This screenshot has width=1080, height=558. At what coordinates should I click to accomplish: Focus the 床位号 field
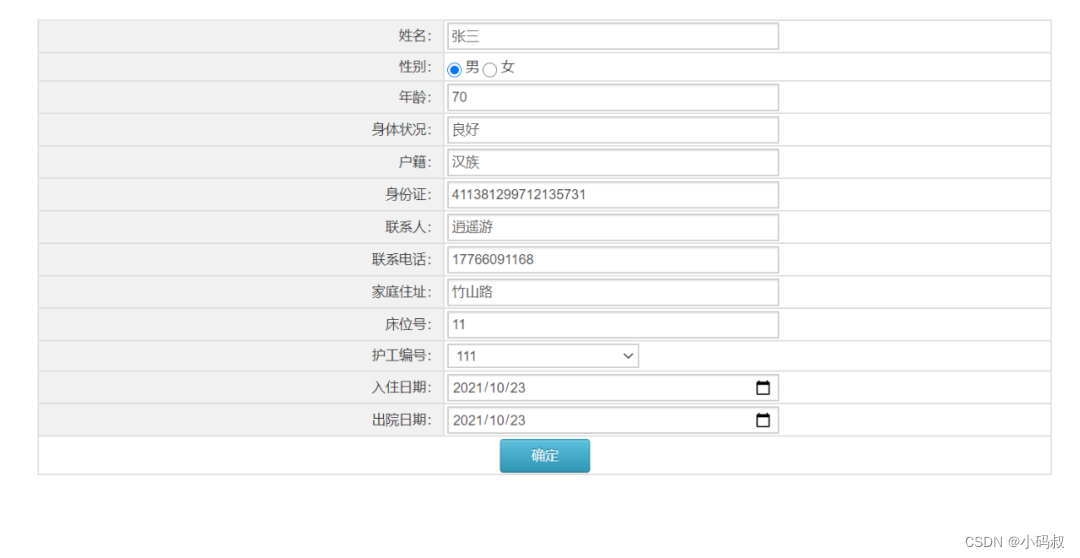pos(613,324)
